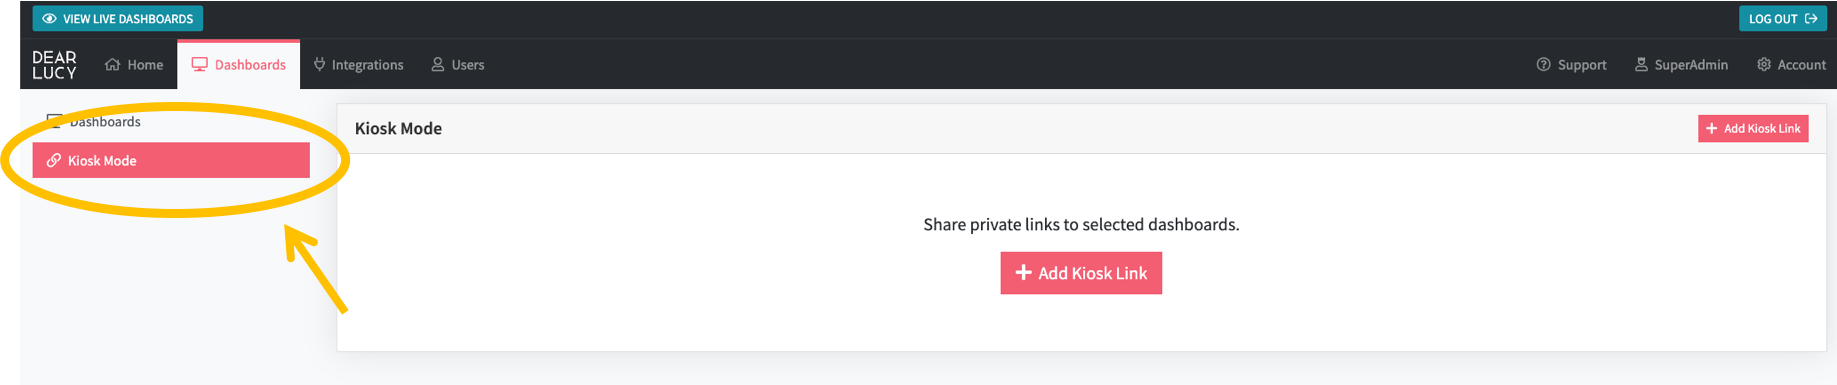
Task: Click the Integrations plug icon
Action: [x=320, y=64]
